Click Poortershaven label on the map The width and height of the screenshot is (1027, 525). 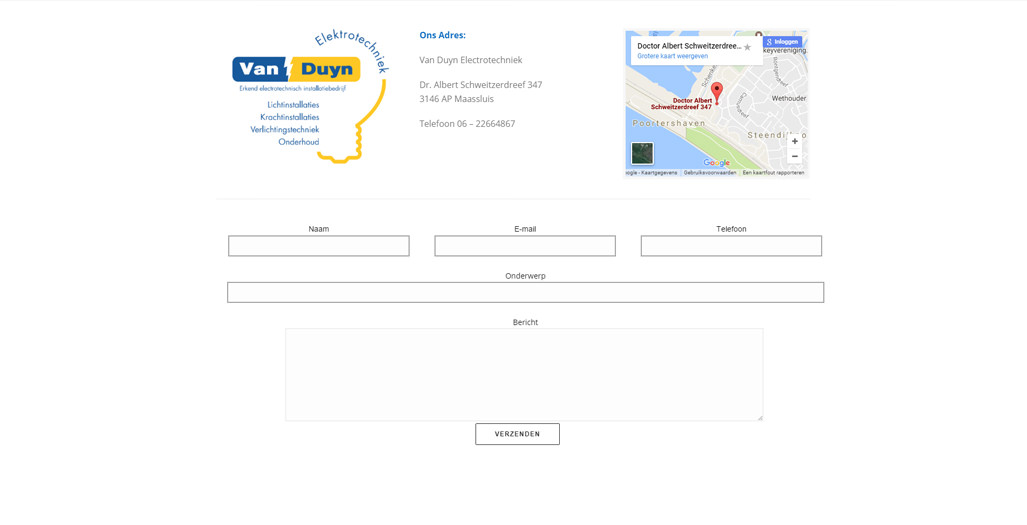pos(669,123)
